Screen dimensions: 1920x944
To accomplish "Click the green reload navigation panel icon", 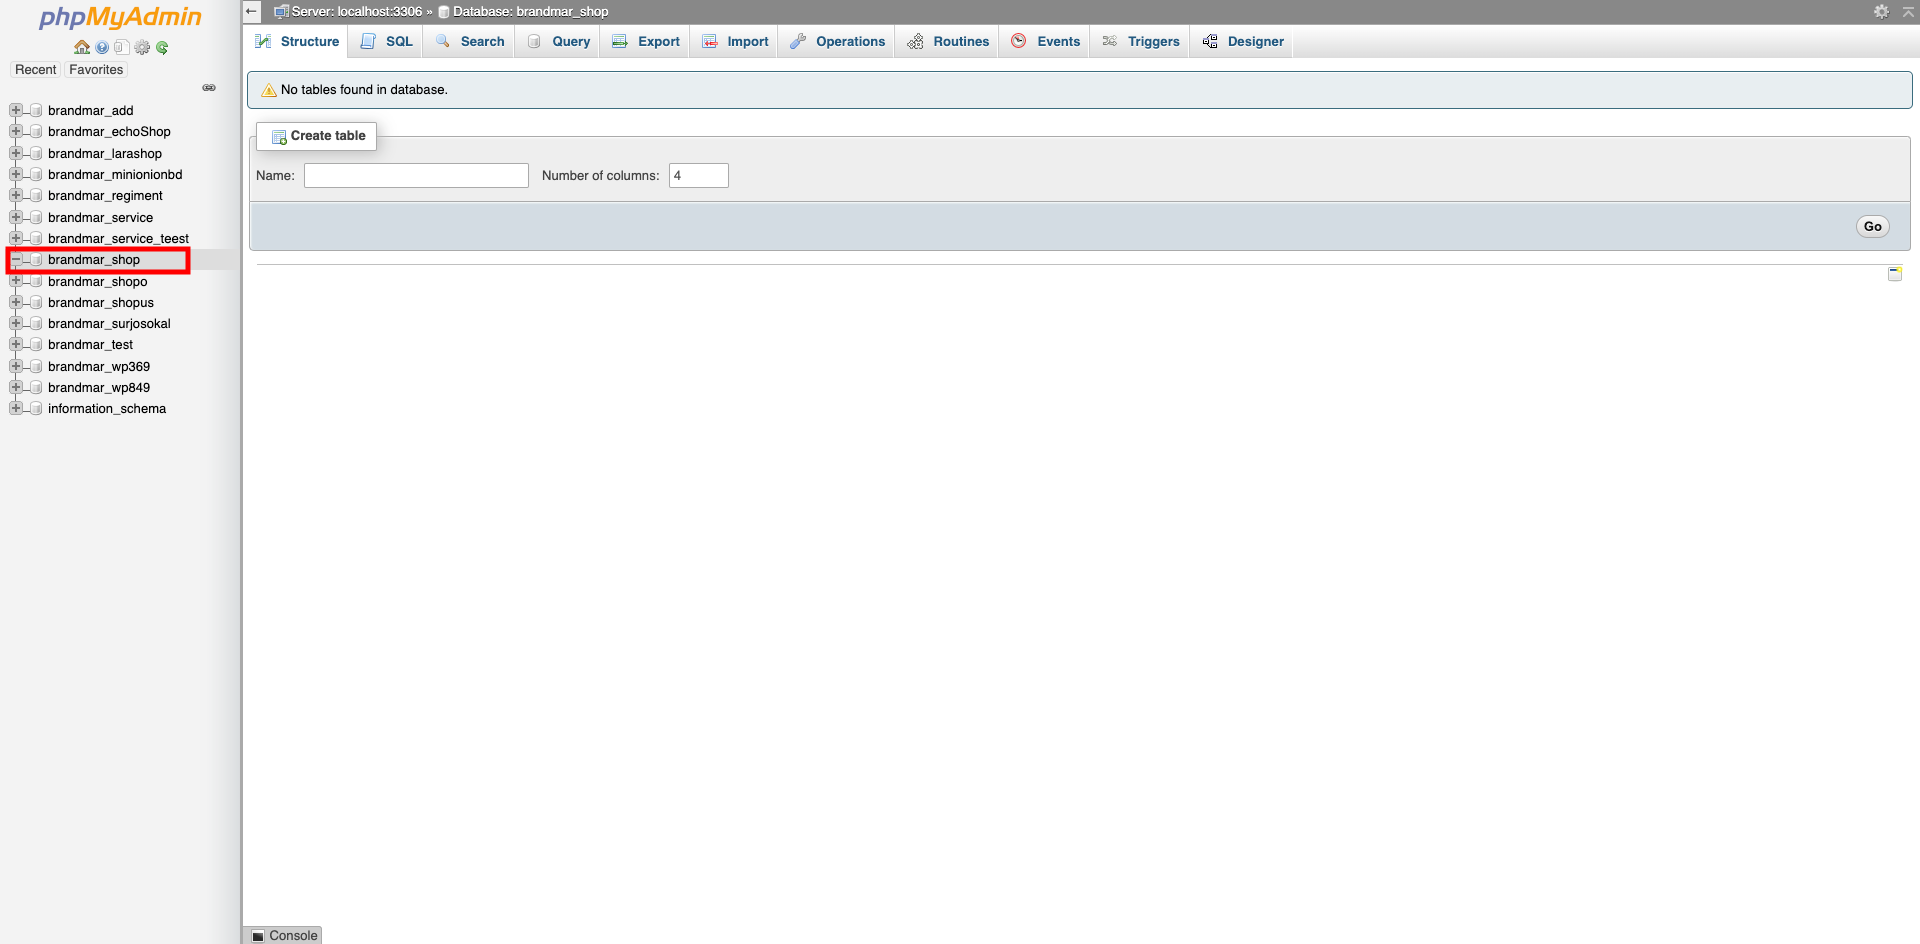I will 162,47.
